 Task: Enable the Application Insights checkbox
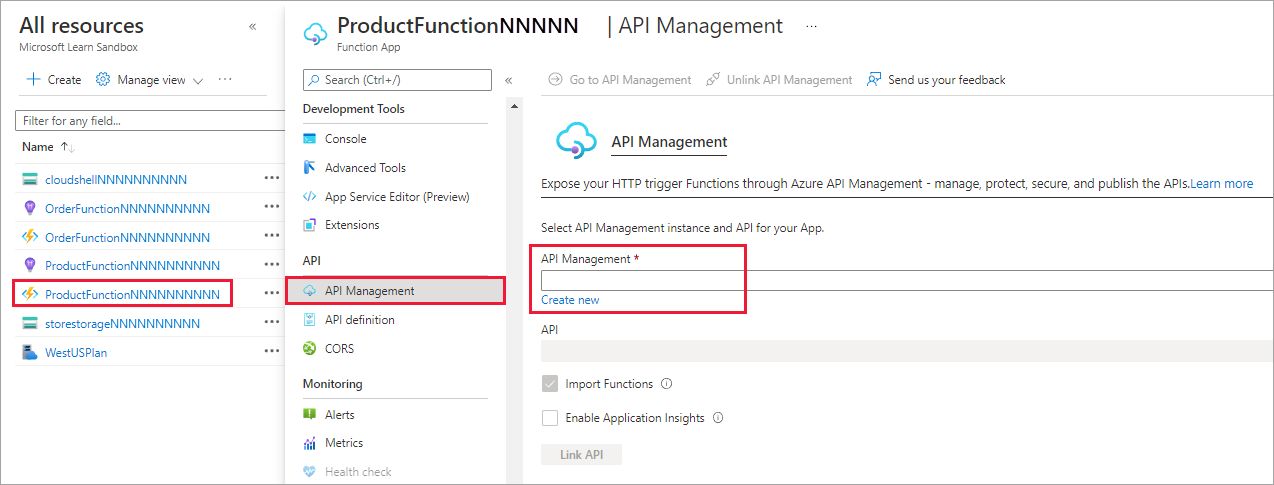pos(550,418)
